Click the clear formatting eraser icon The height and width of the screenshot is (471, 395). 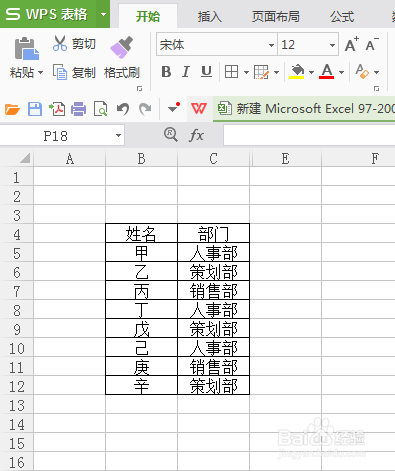[x=362, y=71]
